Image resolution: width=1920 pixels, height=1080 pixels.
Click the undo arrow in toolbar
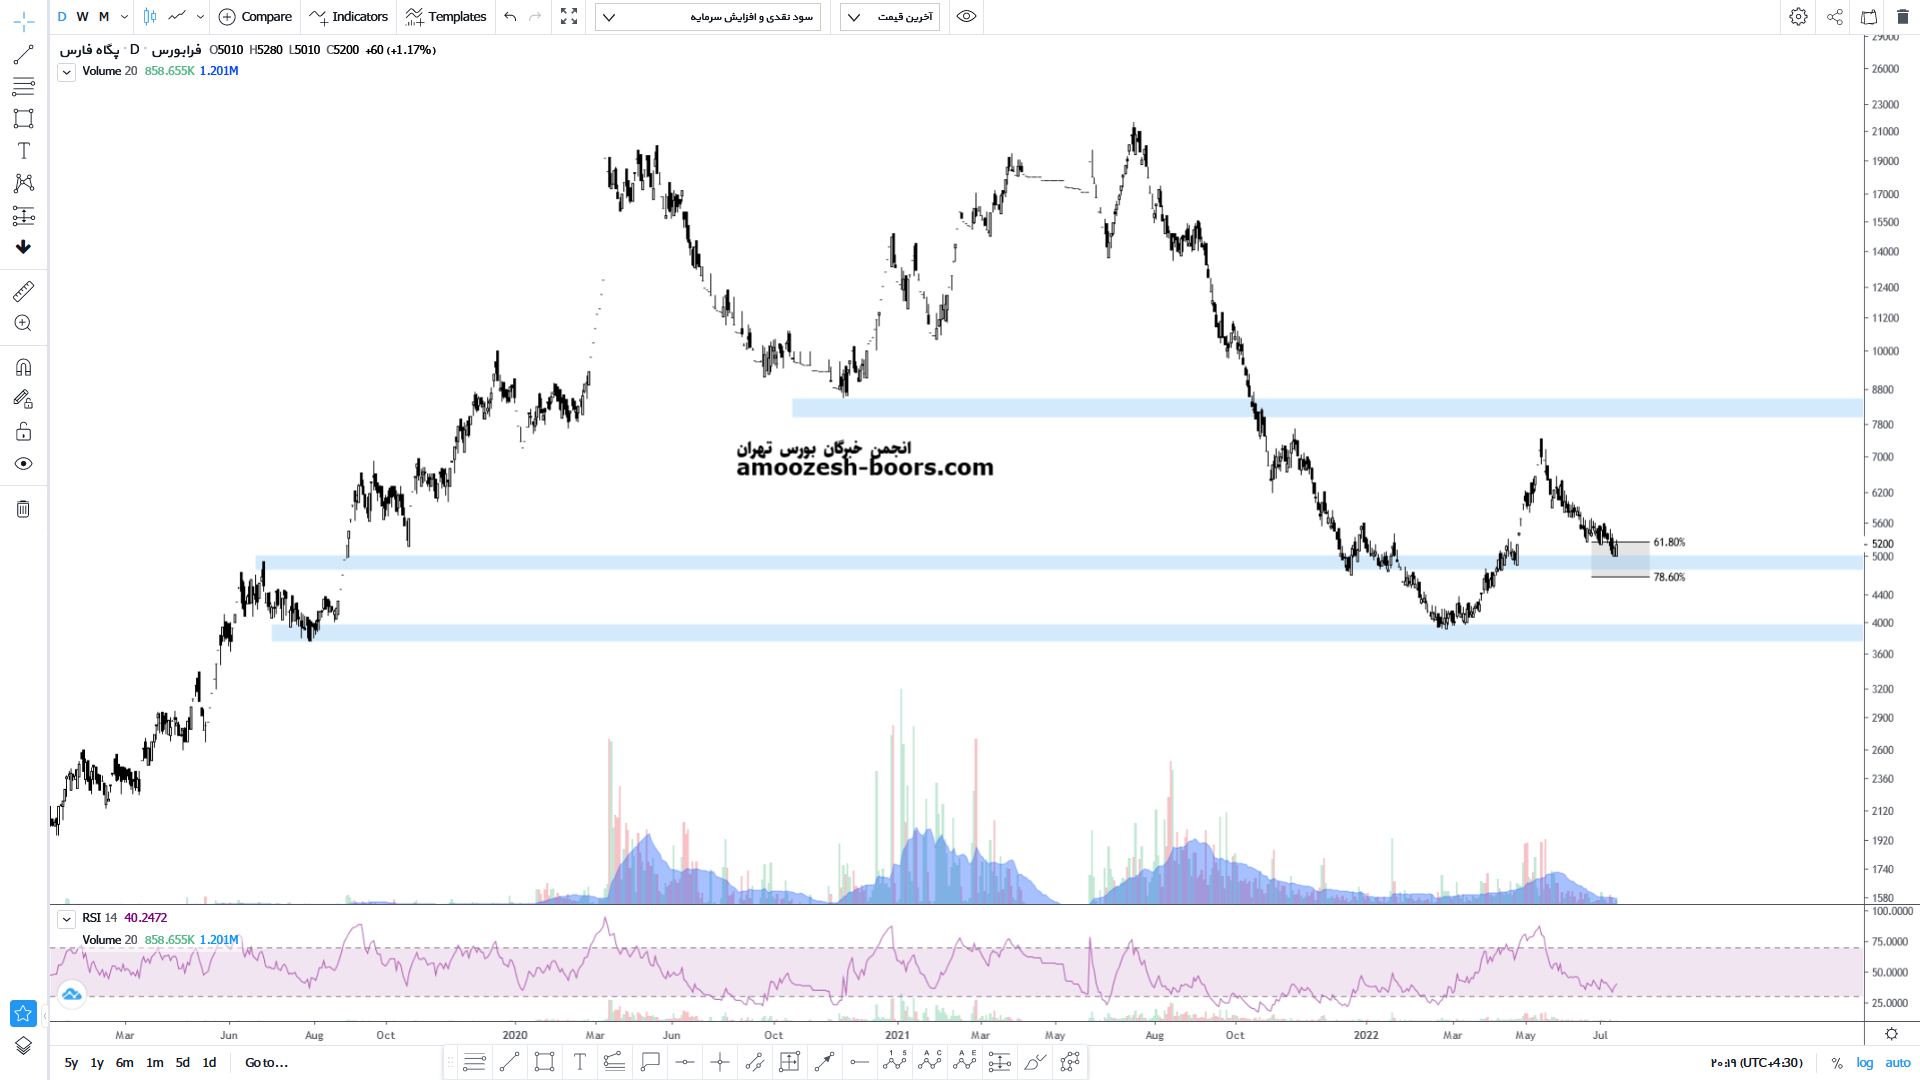point(511,17)
